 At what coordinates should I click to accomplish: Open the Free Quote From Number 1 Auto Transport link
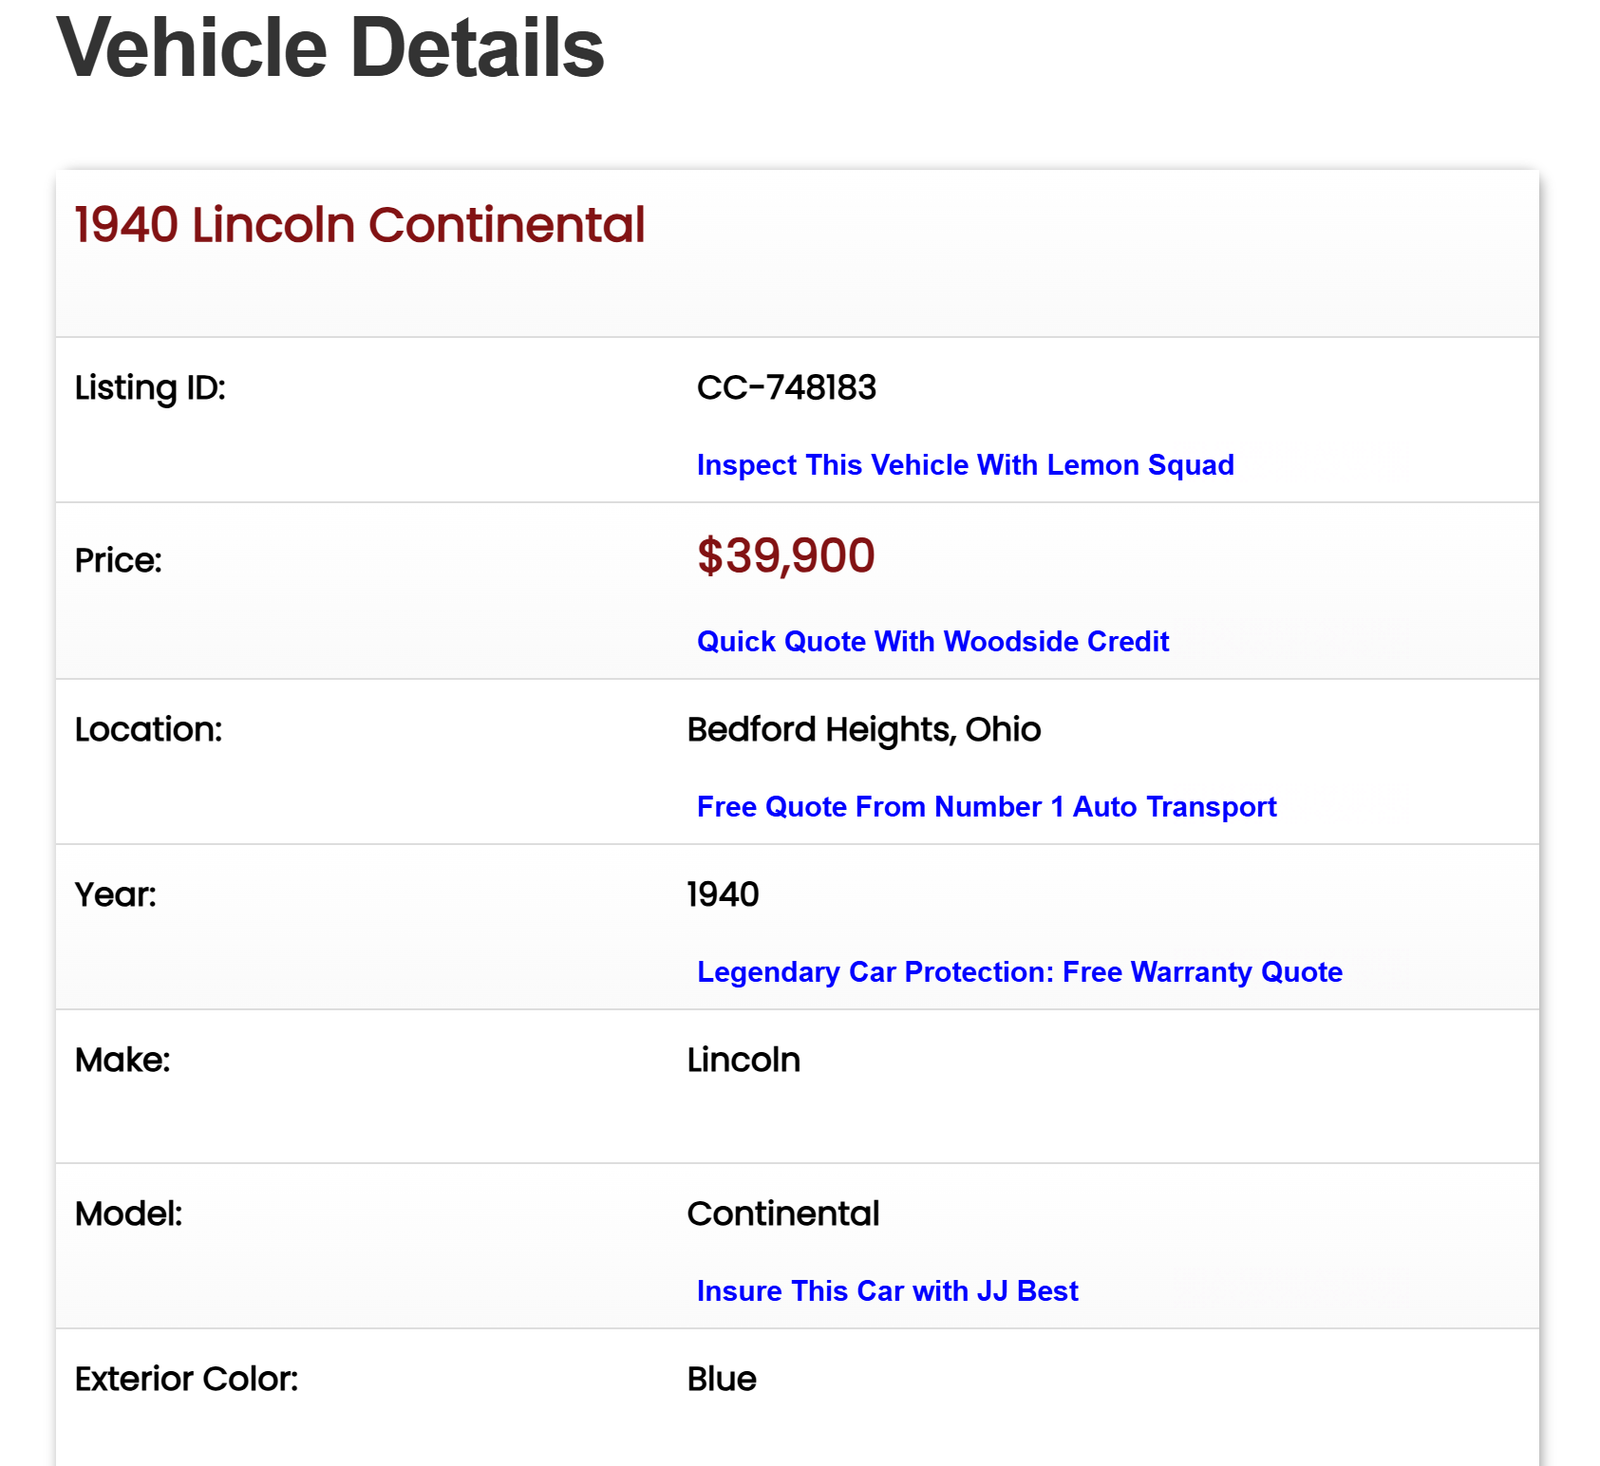coord(986,807)
